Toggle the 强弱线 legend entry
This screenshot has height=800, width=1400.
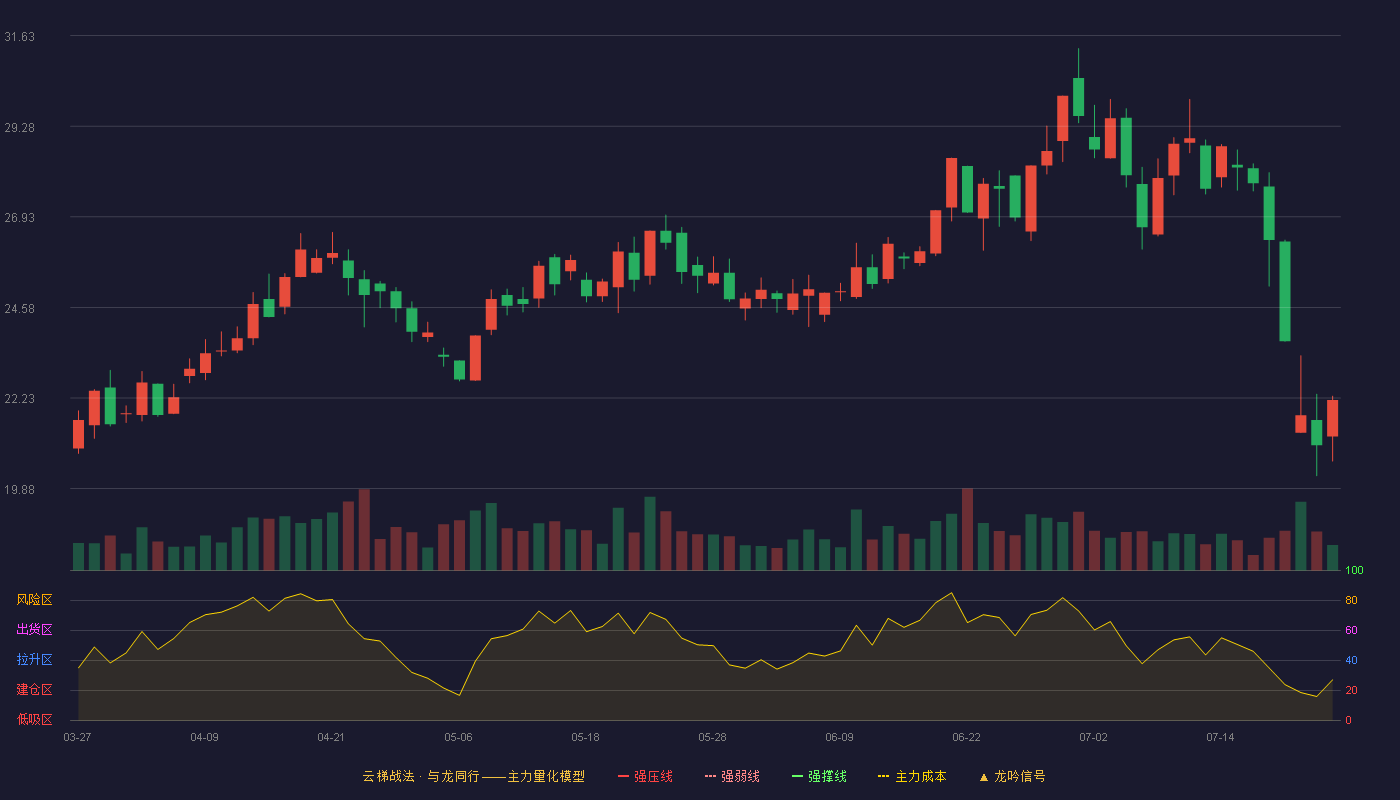732,776
